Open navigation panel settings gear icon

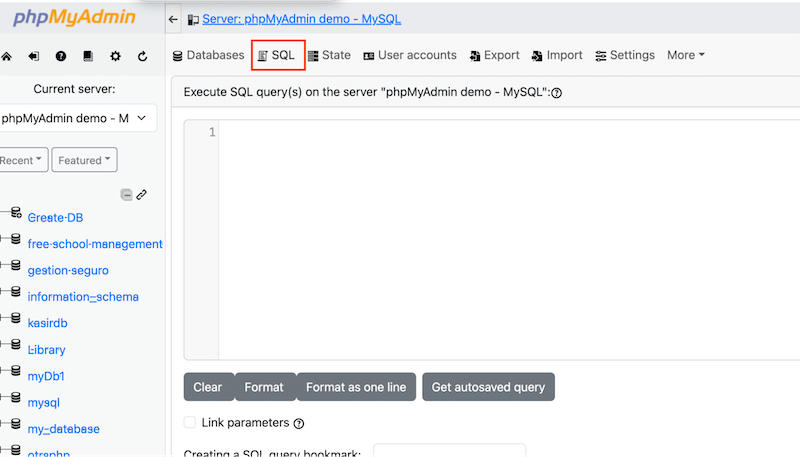pyautogui.click(x=115, y=56)
